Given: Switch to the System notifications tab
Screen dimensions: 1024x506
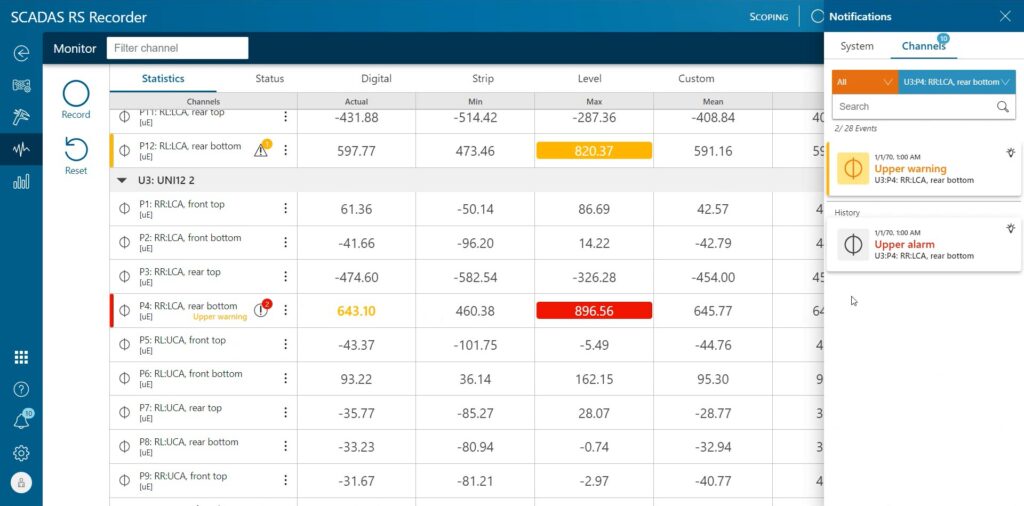Looking at the screenshot, I should pyautogui.click(x=857, y=46).
